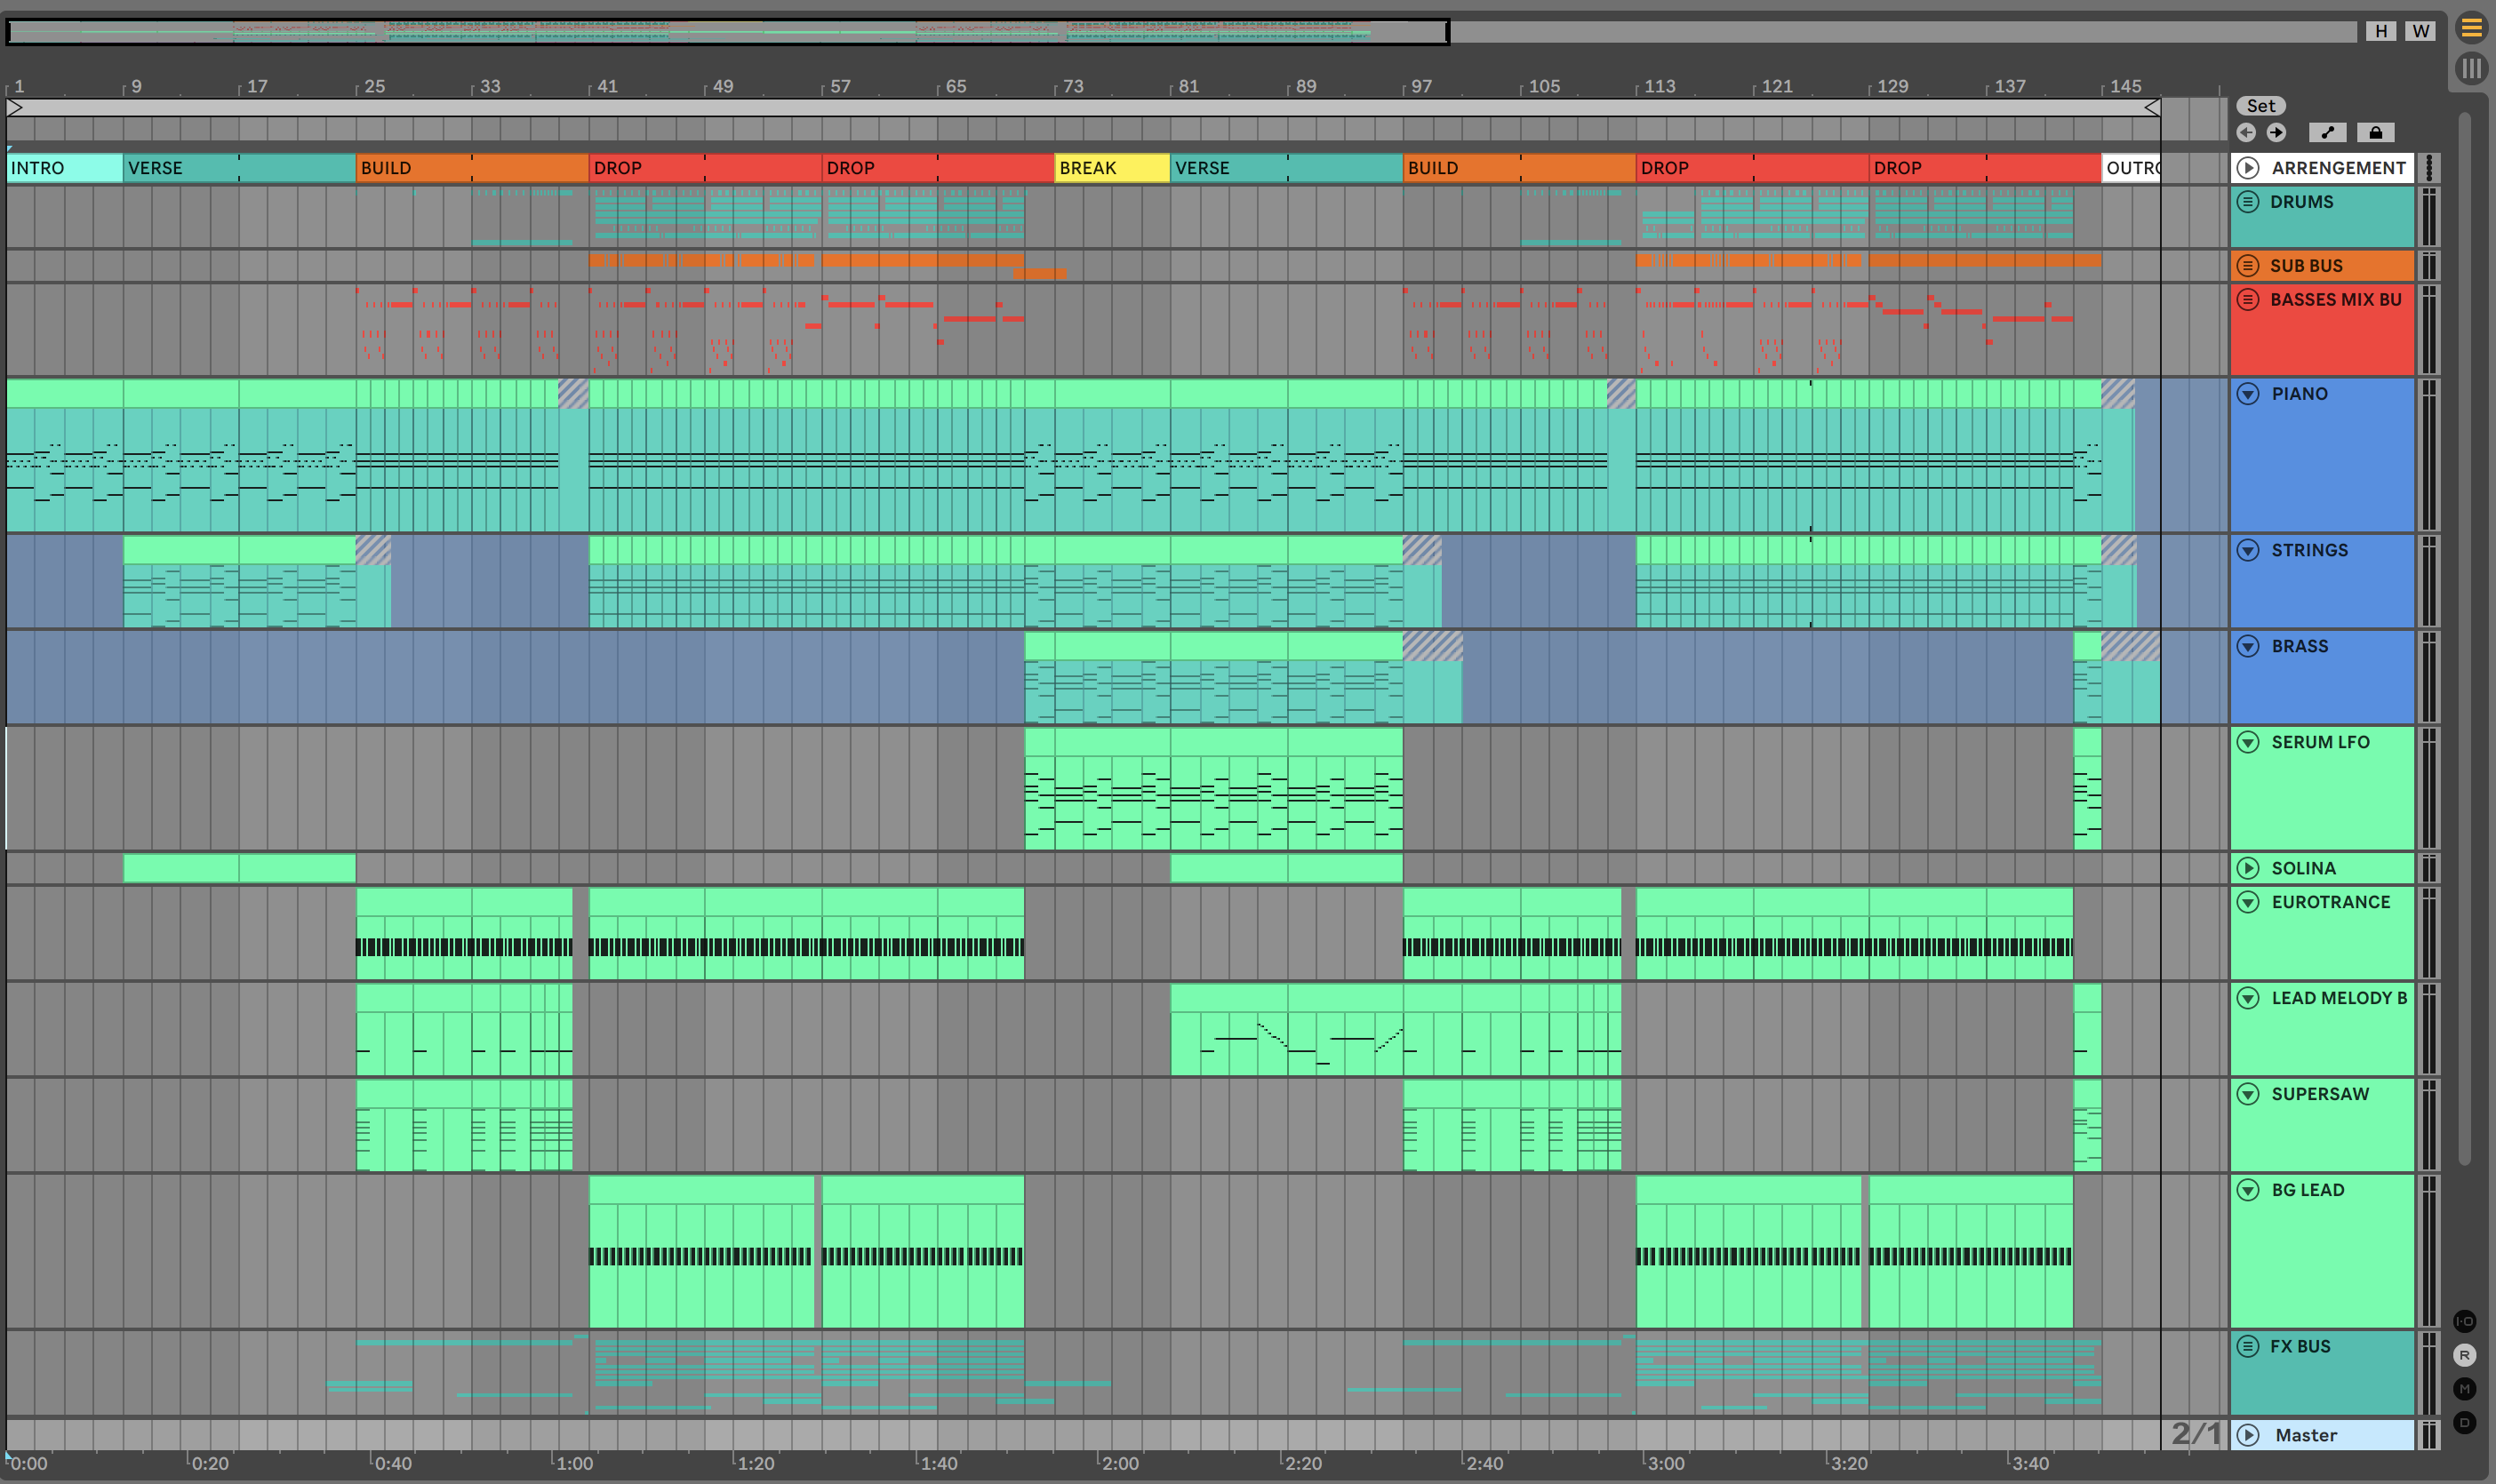The height and width of the screenshot is (1484, 2496).
Task: Select the DROP clip starting at bar 113
Action: pyautogui.click(x=1752, y=168)
